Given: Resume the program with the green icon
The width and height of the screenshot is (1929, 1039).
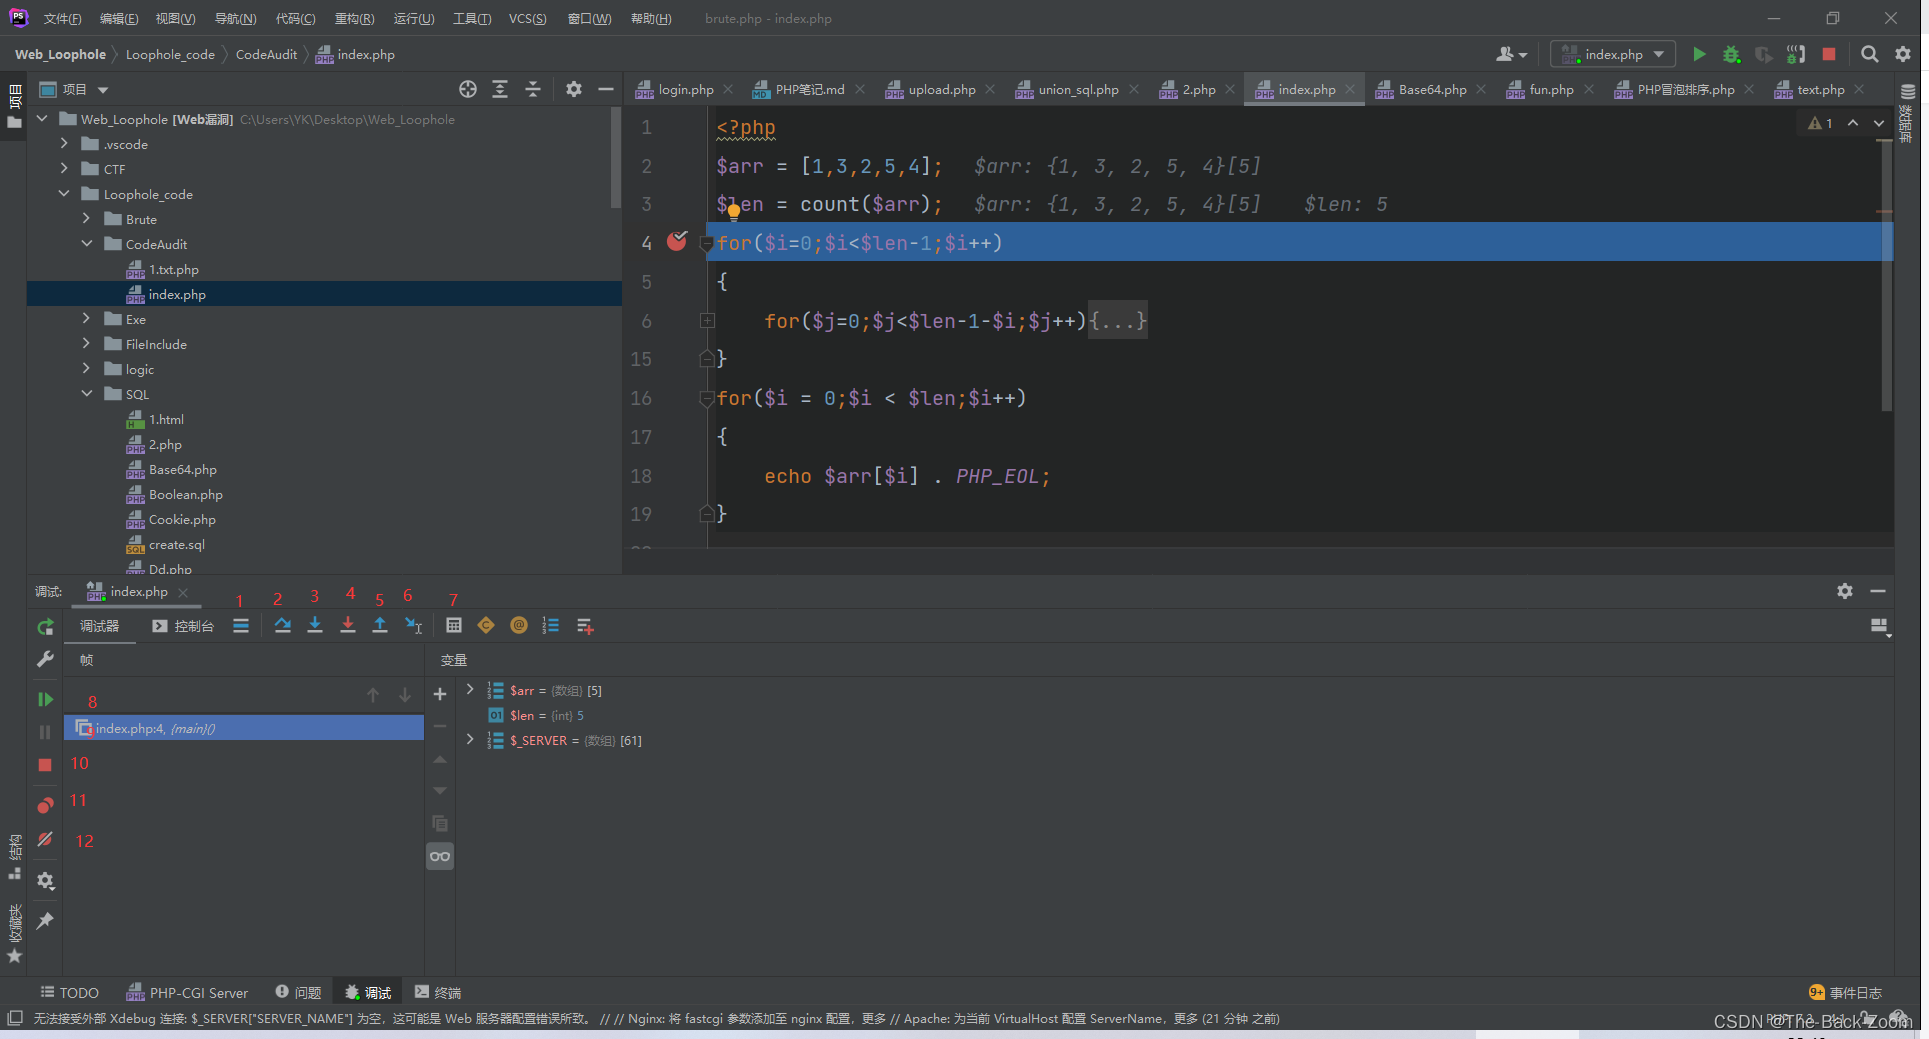Looking at the screenshot, I should point(45,699).
